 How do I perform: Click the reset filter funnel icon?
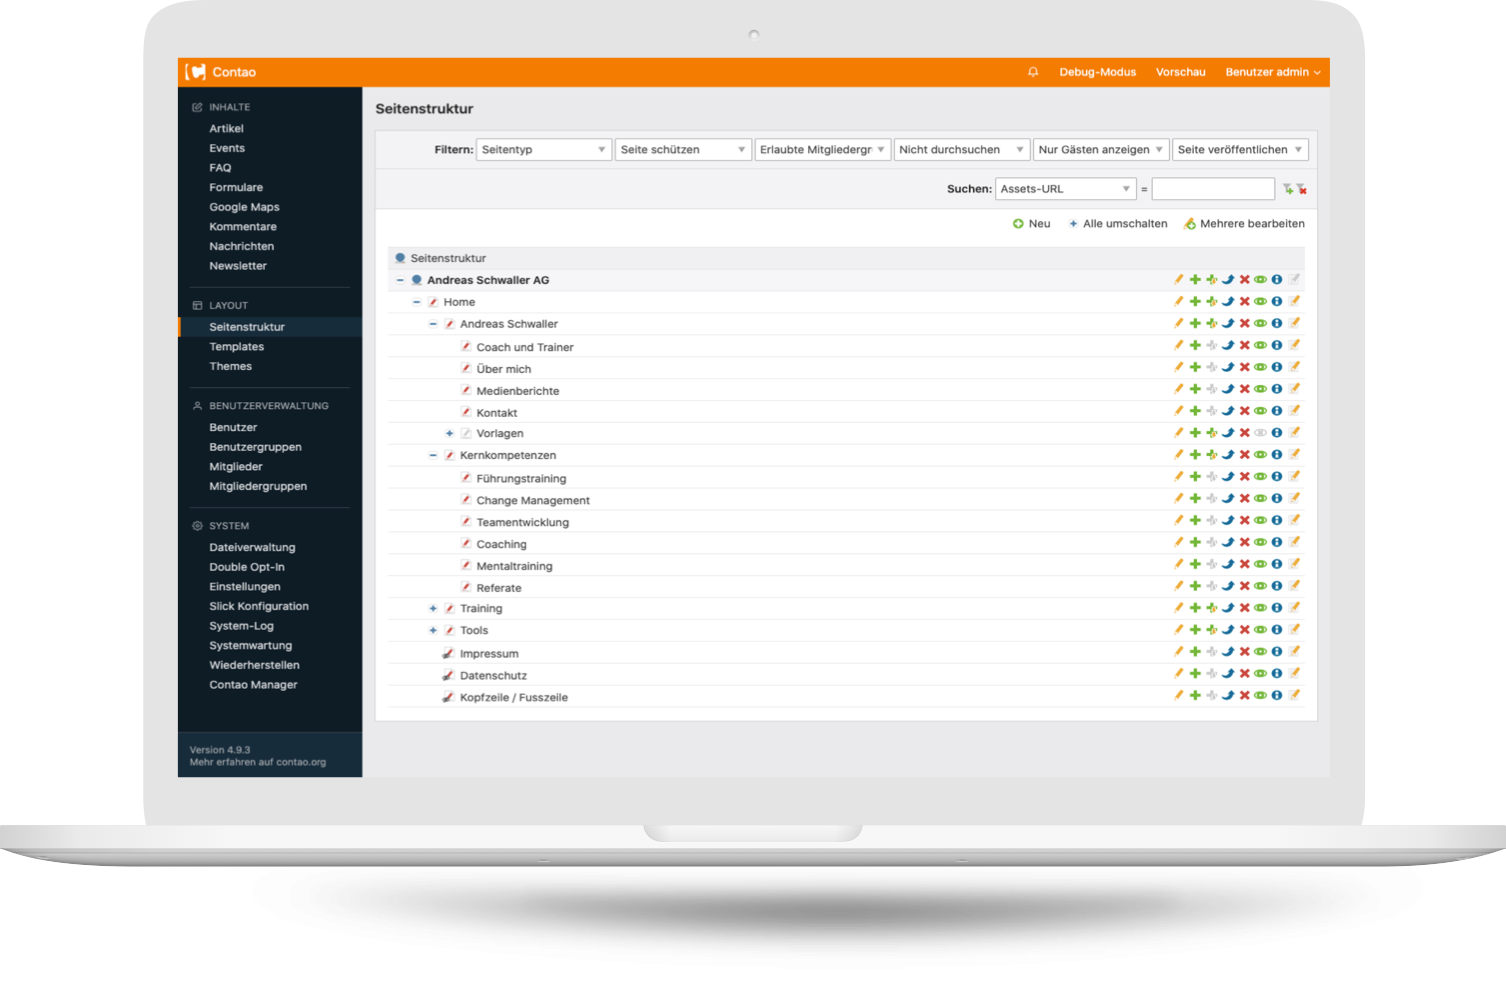(1302, 189)
